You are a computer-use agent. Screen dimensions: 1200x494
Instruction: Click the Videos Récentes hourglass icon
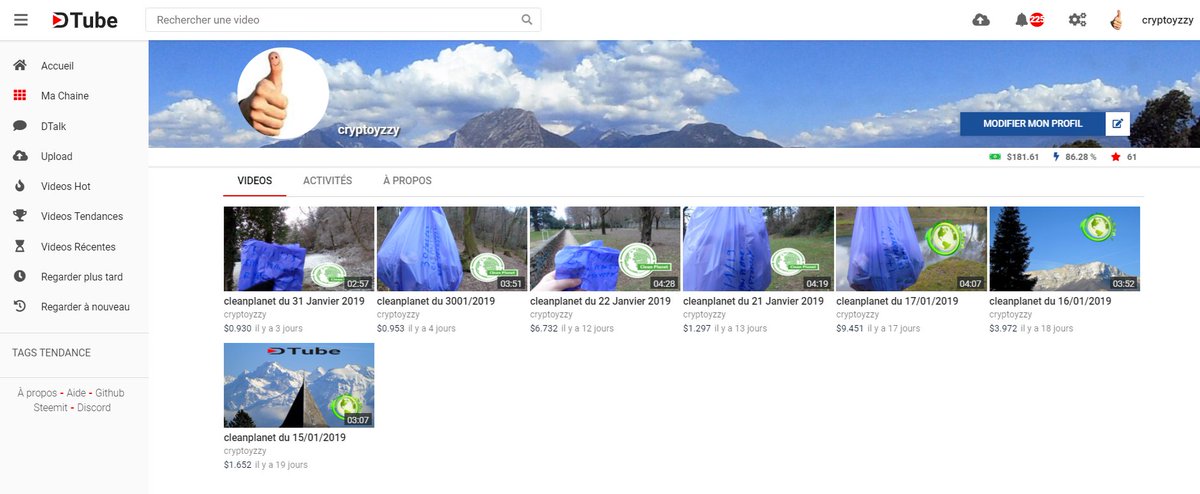click(20, 246)
